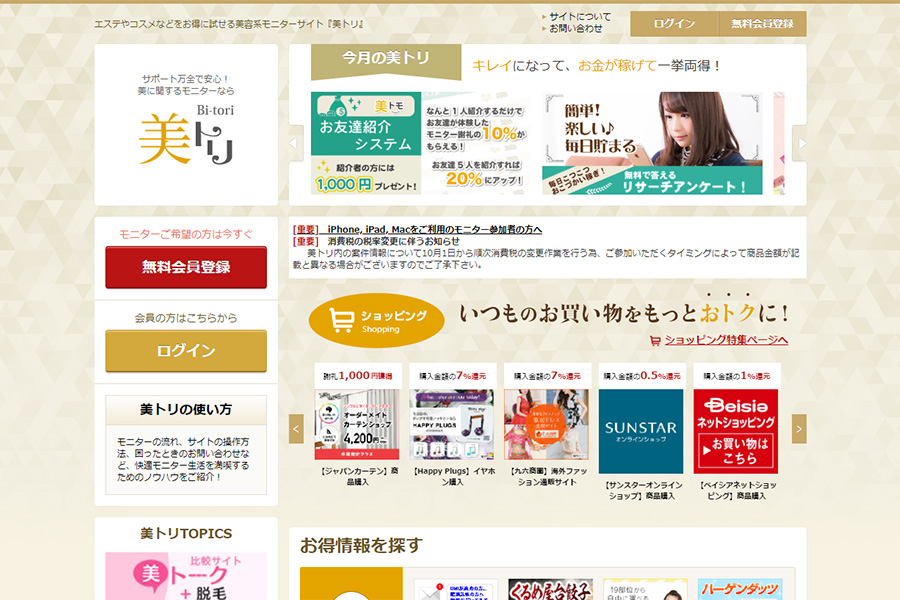Open the Beisia ネットショッピング thumbnail

tap(736, 432)
